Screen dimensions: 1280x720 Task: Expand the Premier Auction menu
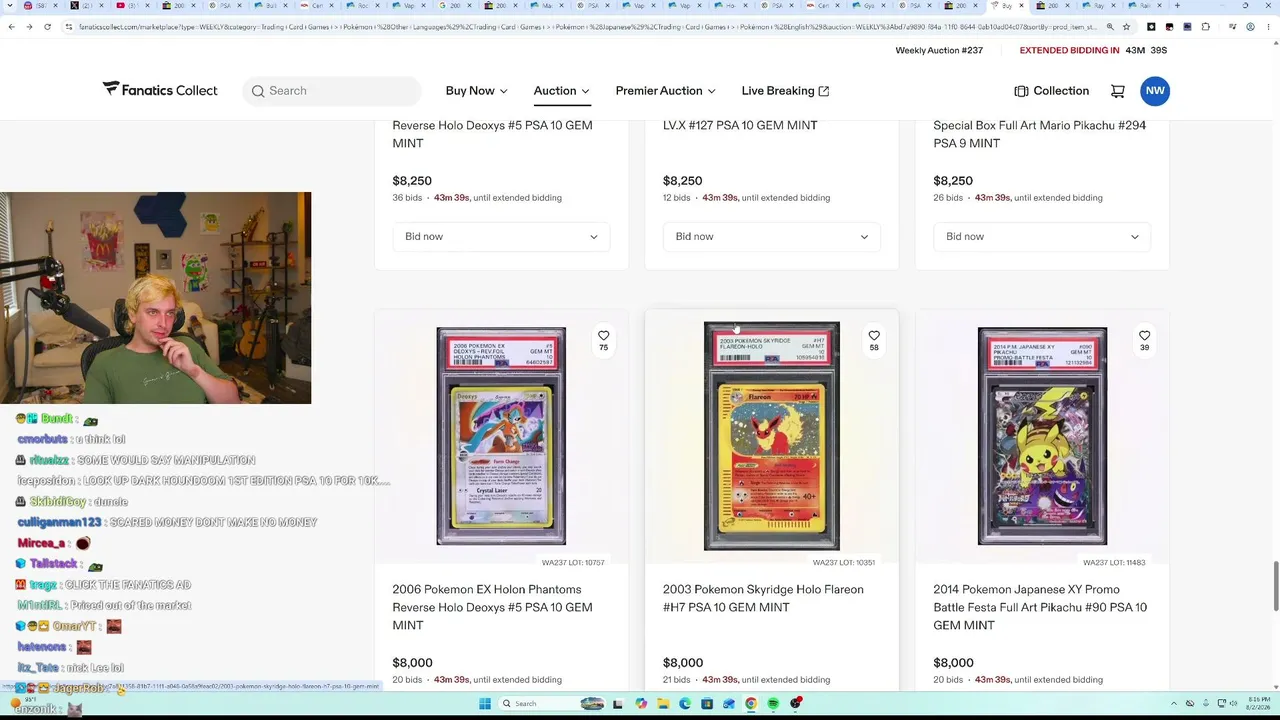[x=665, y=91]
